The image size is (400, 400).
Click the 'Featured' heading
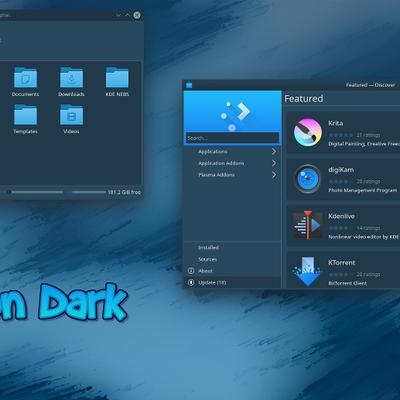tap(304, 99)
